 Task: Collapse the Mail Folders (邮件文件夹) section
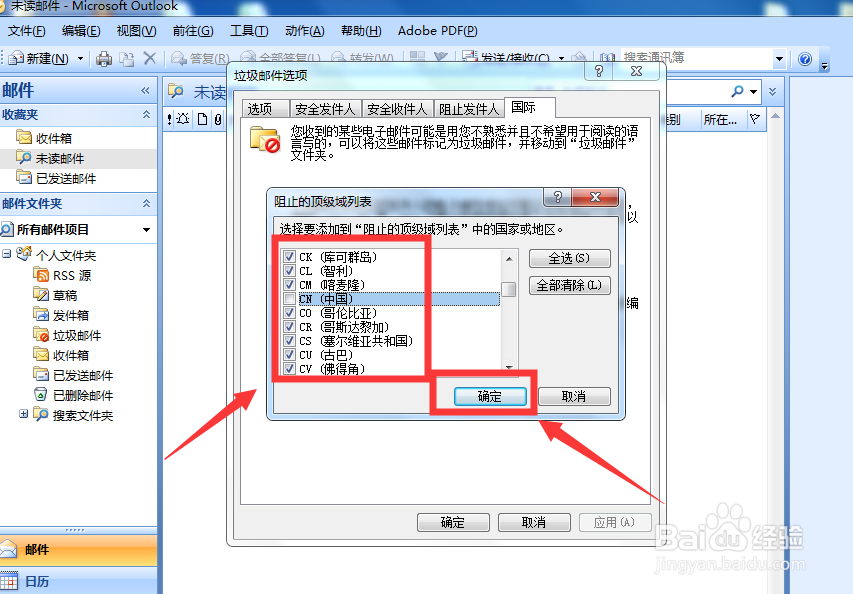coord(146,203)
